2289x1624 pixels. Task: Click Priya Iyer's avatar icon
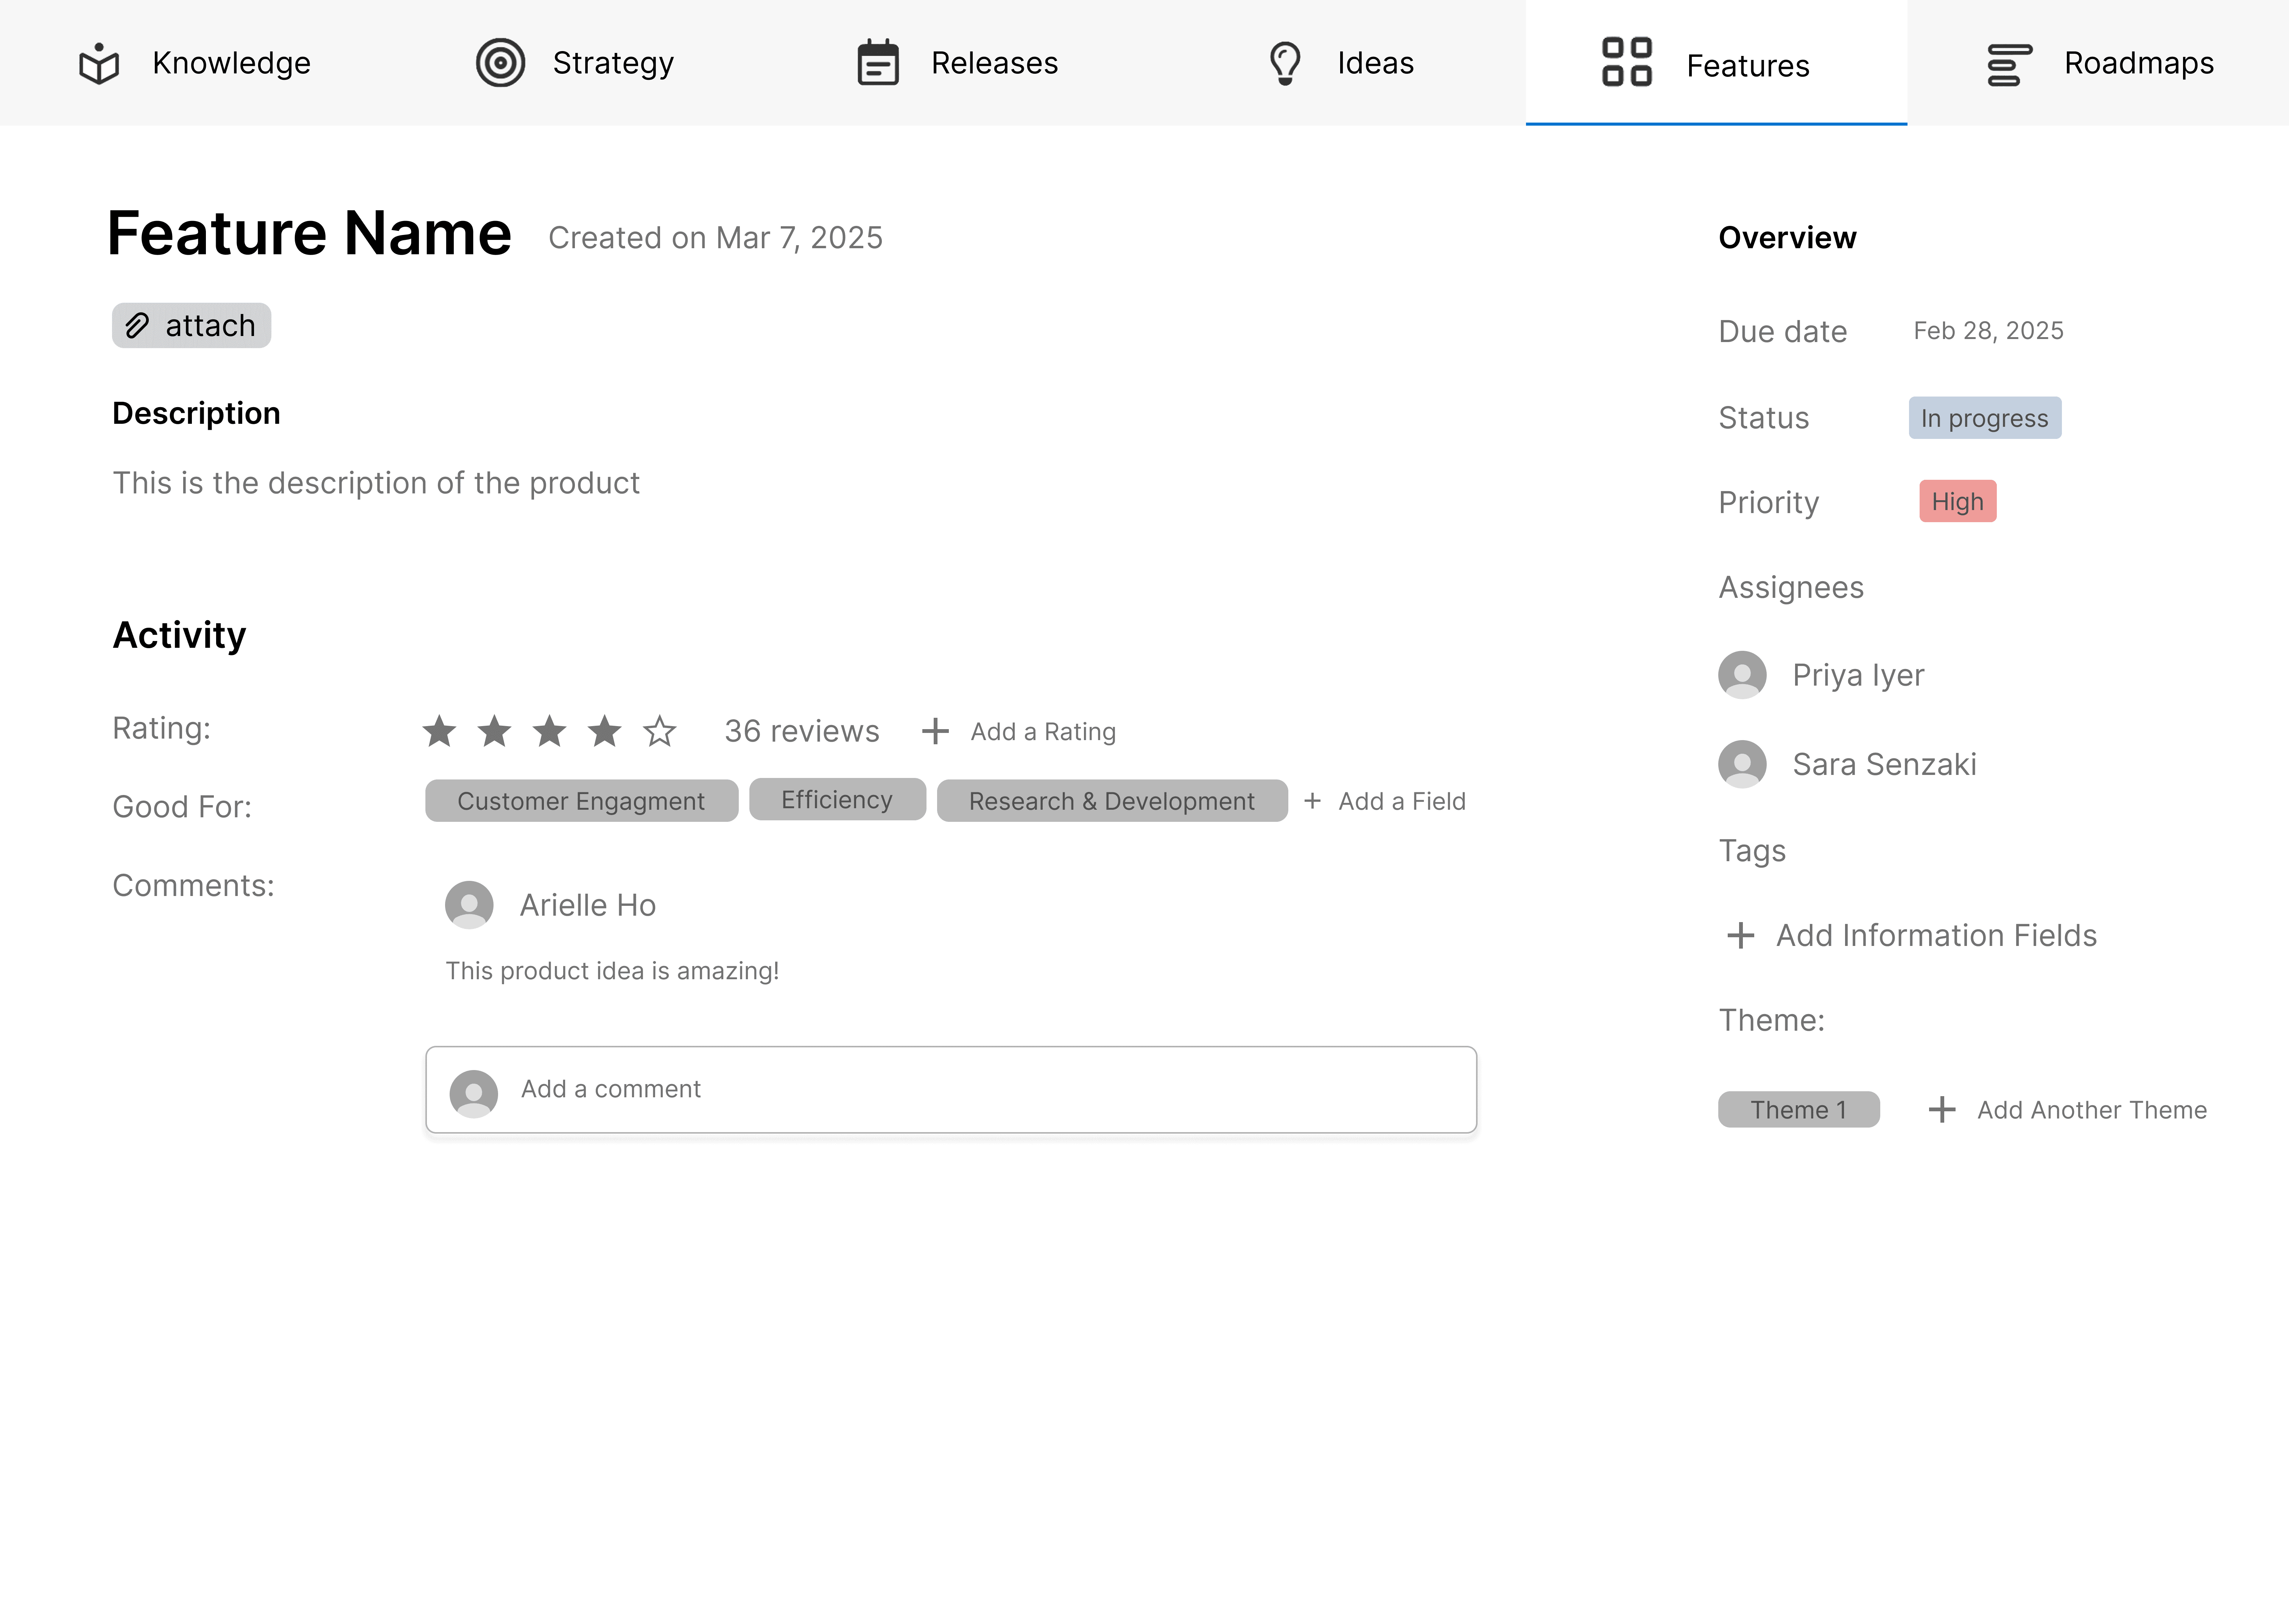point(1742,675)
